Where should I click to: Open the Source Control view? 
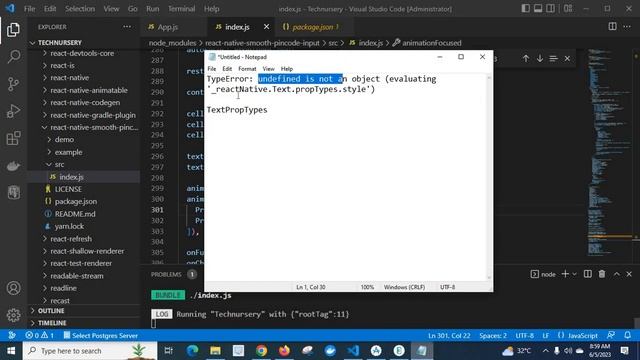coord(13,84)
